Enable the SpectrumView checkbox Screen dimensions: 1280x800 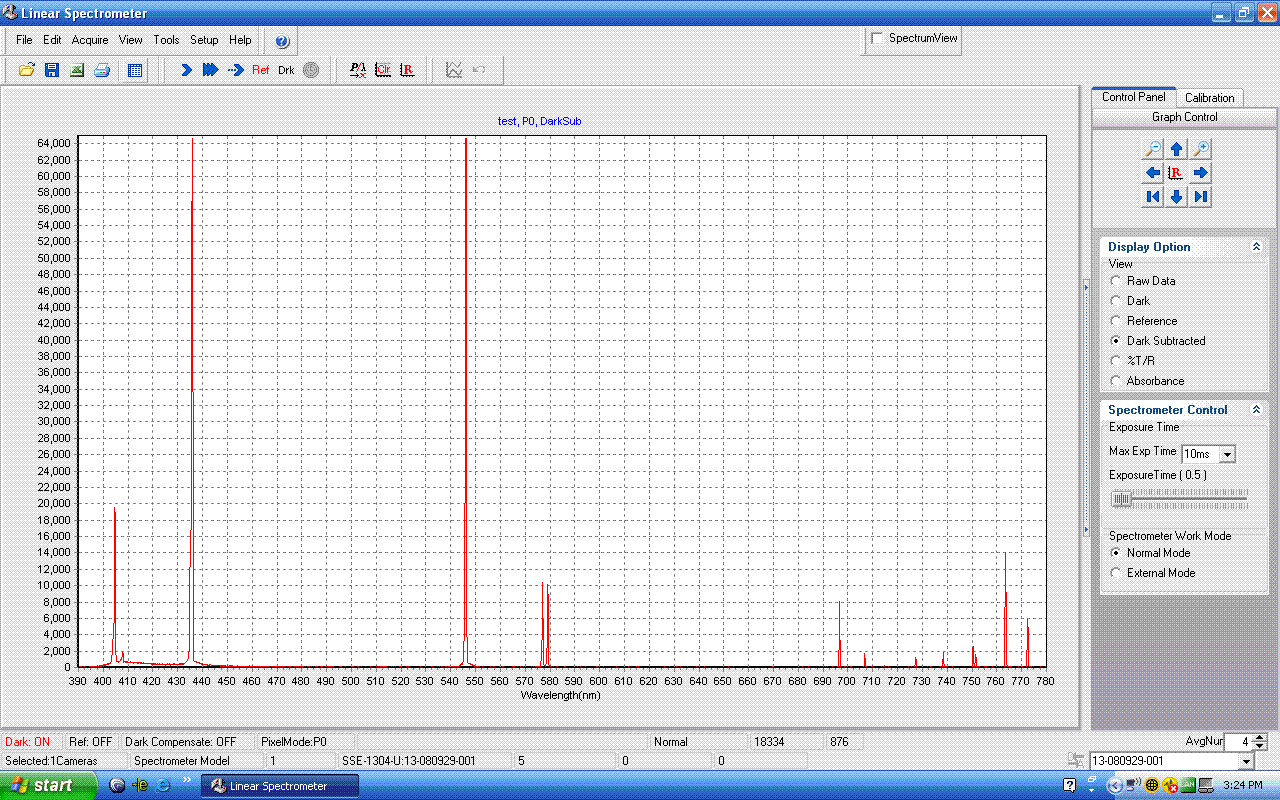coord(878,38)
